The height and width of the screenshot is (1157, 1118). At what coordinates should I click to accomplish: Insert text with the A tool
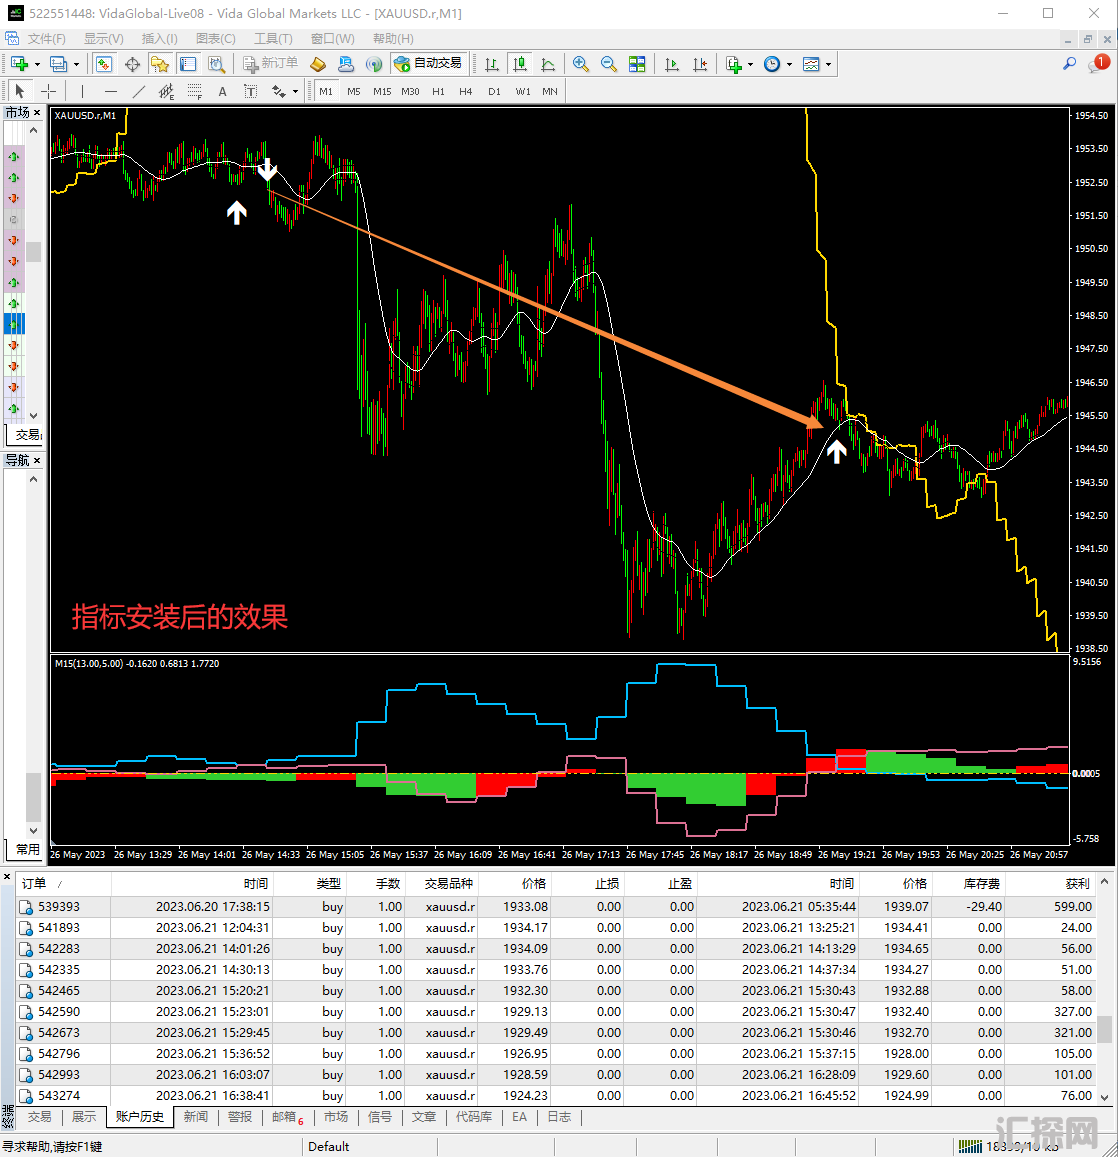222,91
